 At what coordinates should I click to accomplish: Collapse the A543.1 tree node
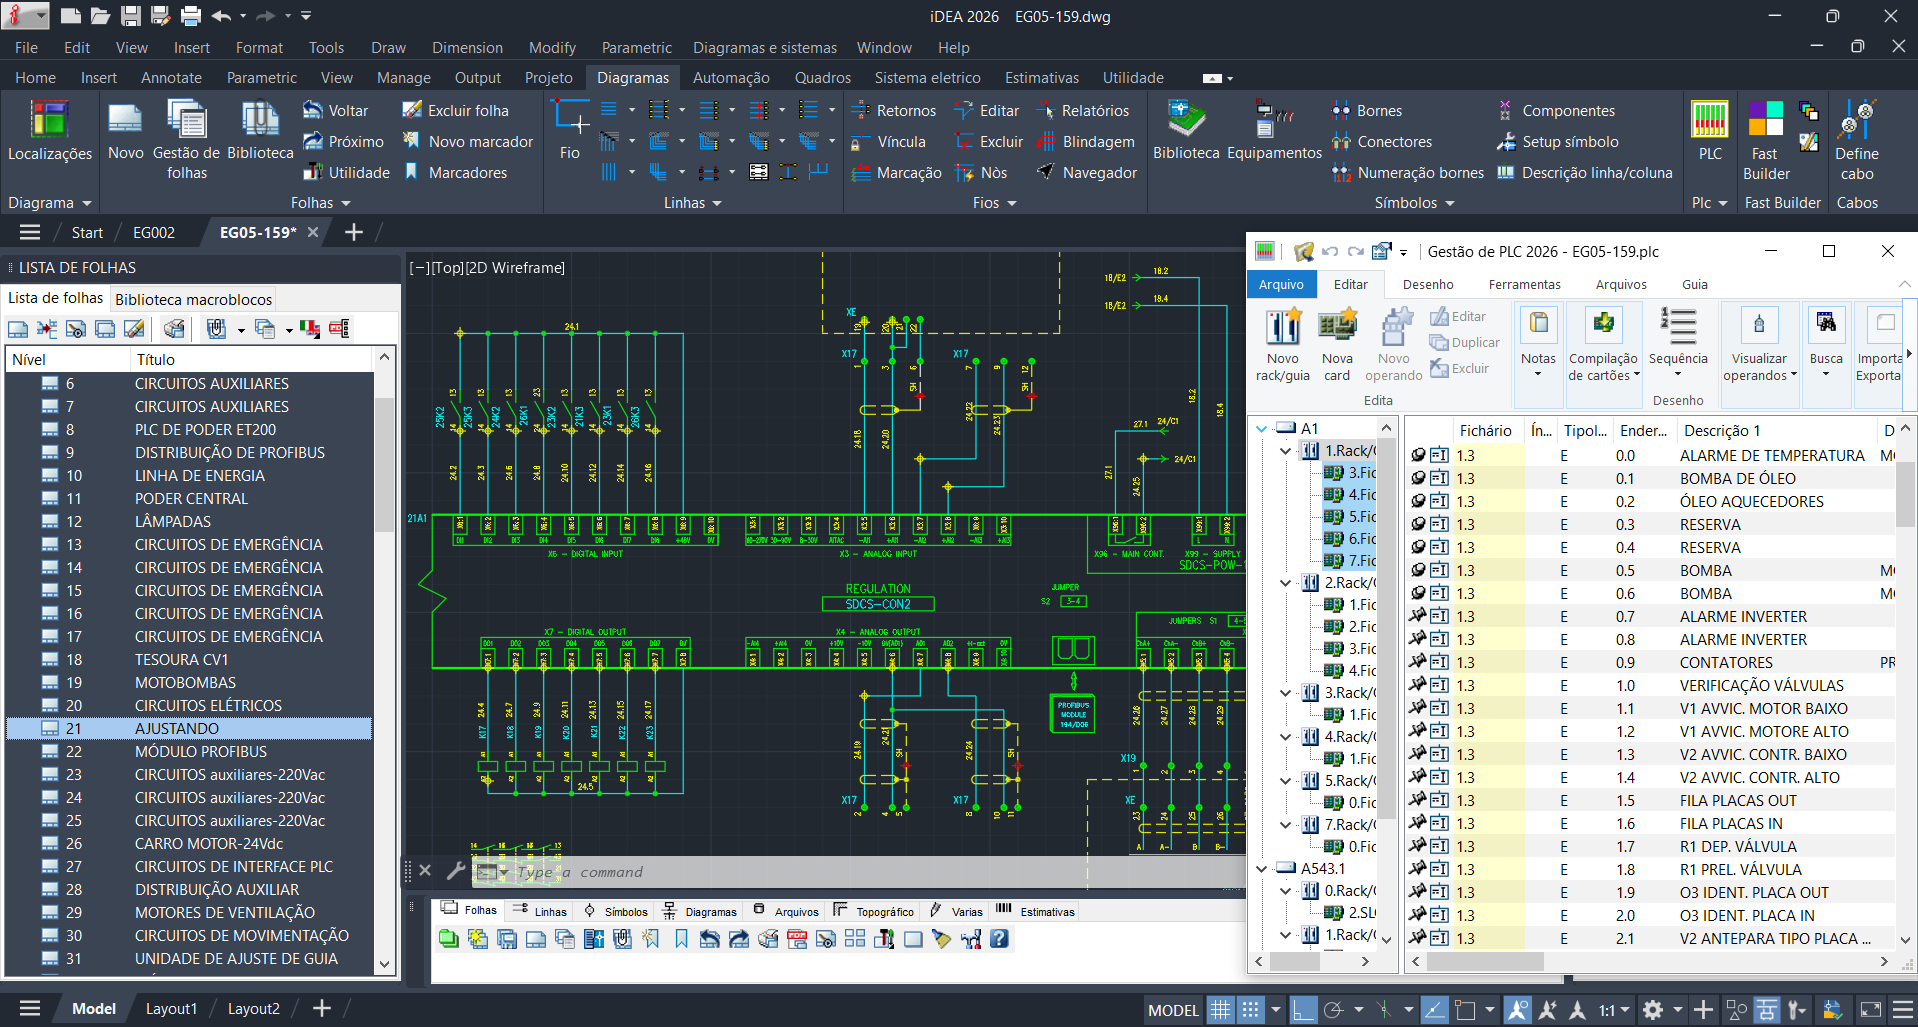(x=1262, y=869)
